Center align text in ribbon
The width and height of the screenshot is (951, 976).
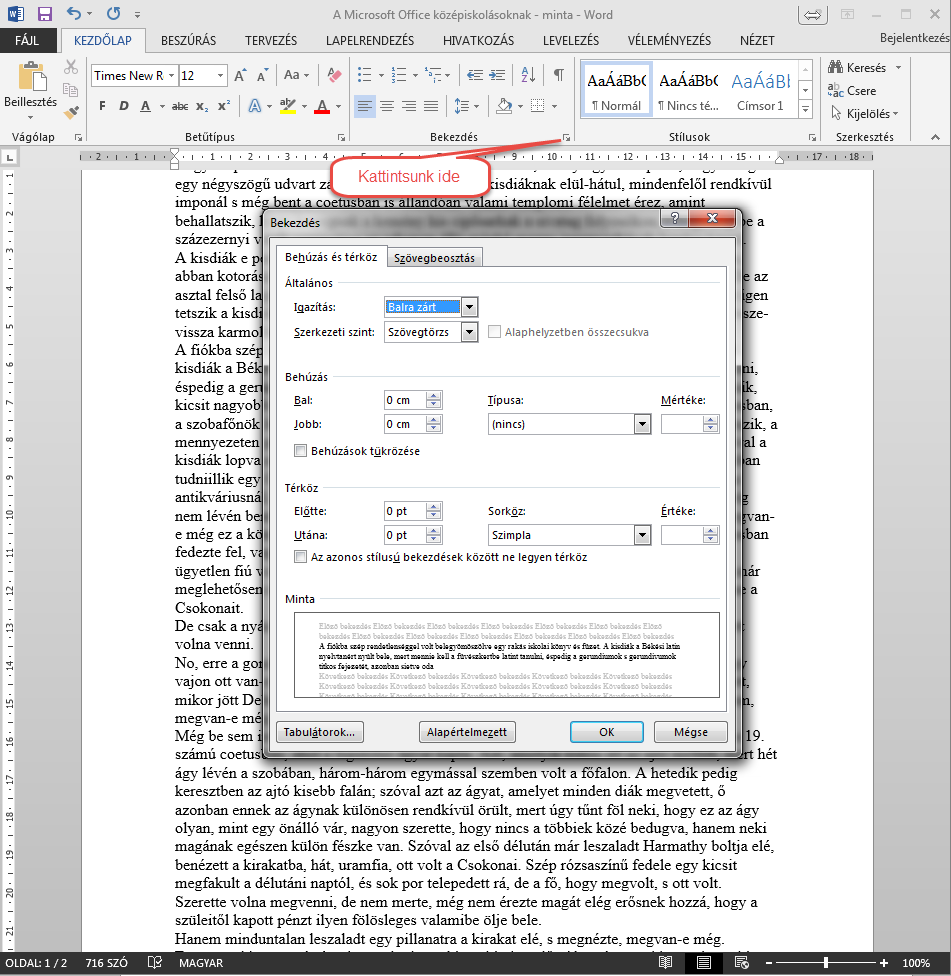(386, 106)
